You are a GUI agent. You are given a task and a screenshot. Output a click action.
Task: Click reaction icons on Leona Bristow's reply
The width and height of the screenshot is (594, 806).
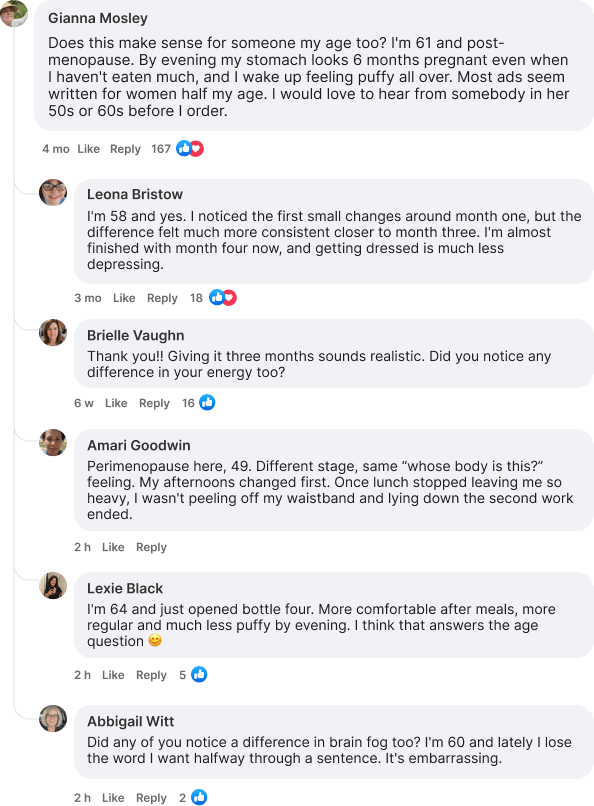point(222,298)
